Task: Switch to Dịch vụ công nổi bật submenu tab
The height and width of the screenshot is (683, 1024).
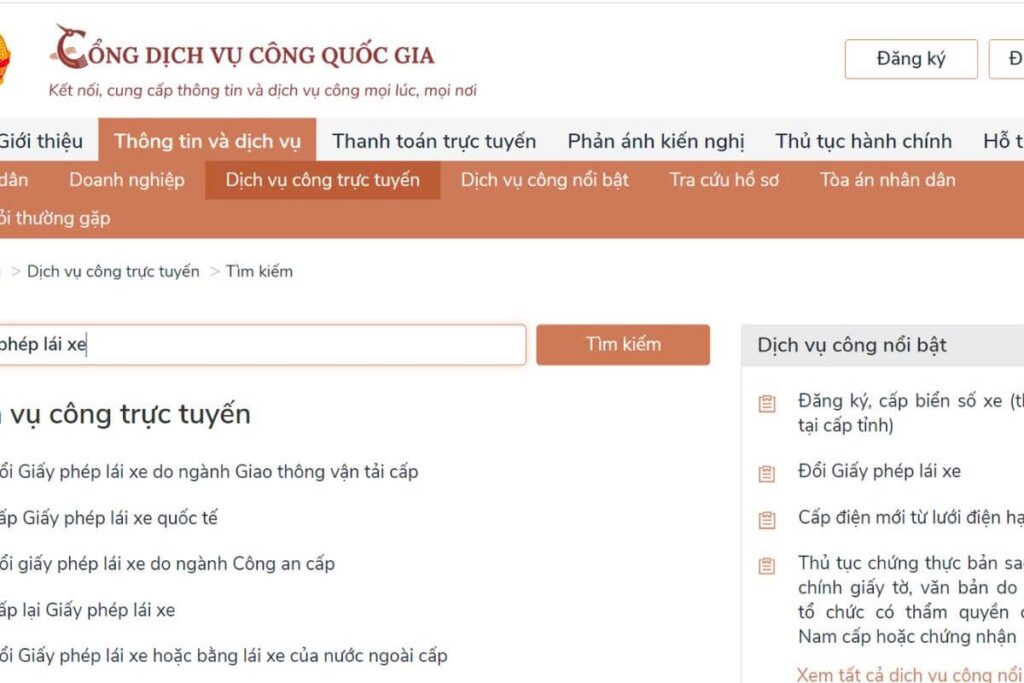Action: click(545, 180)
